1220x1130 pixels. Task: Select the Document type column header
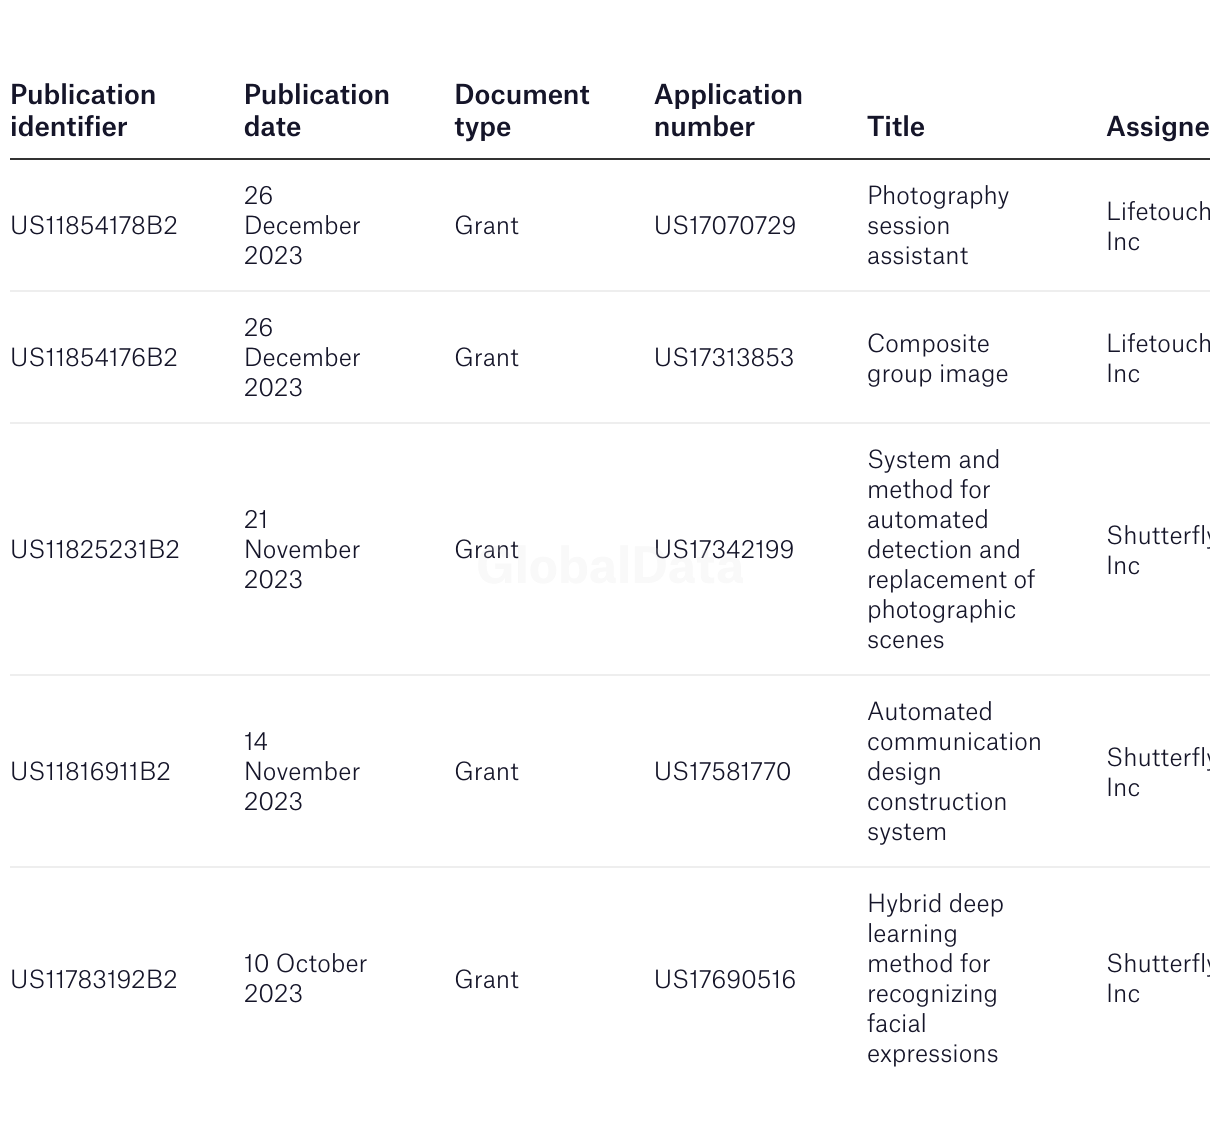[x=522, y=111]
